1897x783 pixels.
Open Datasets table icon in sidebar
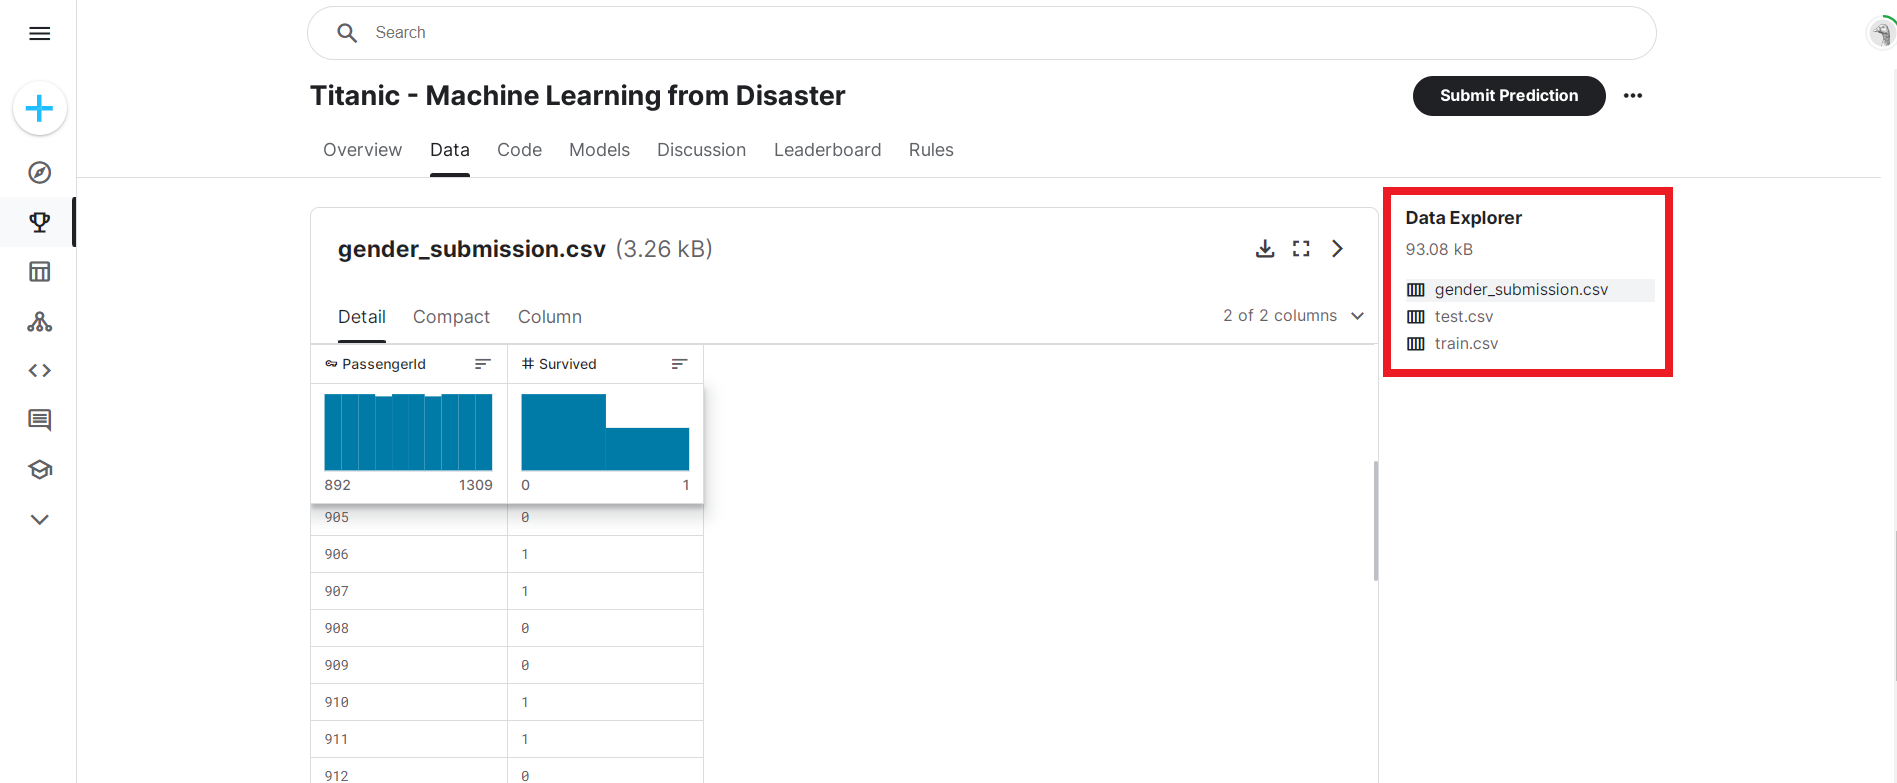40,272
